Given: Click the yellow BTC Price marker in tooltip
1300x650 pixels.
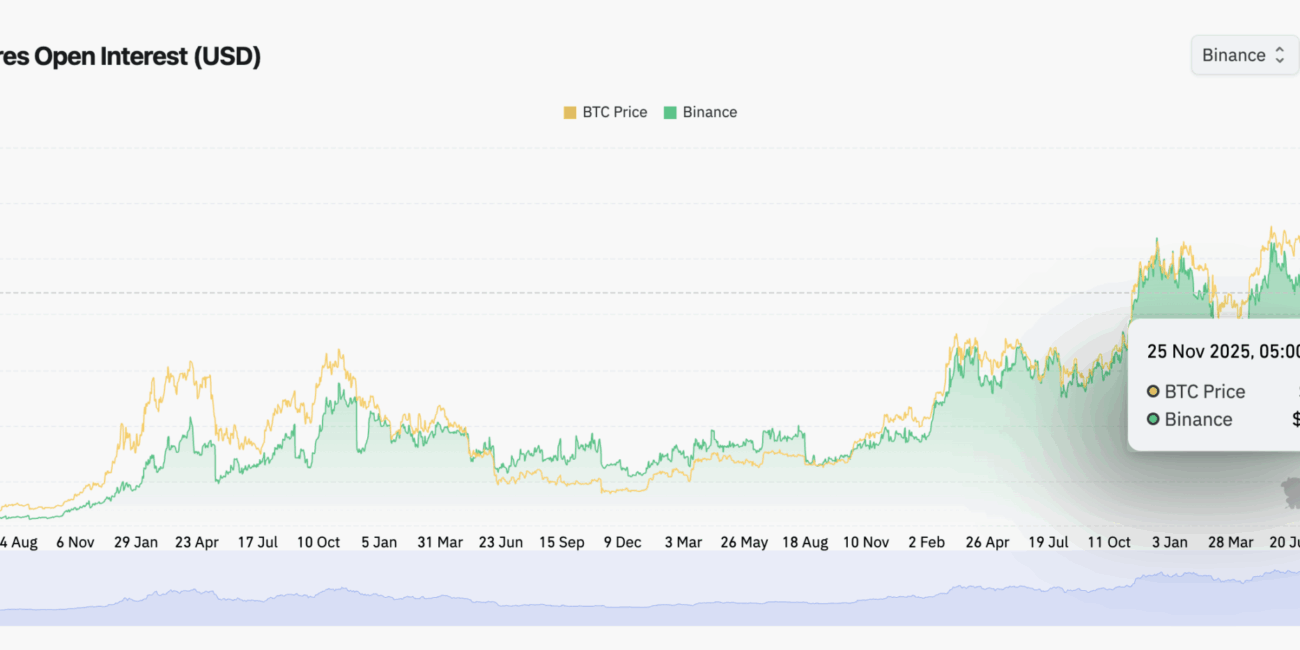Looking at the screenshot, I should click(1153, 391).
